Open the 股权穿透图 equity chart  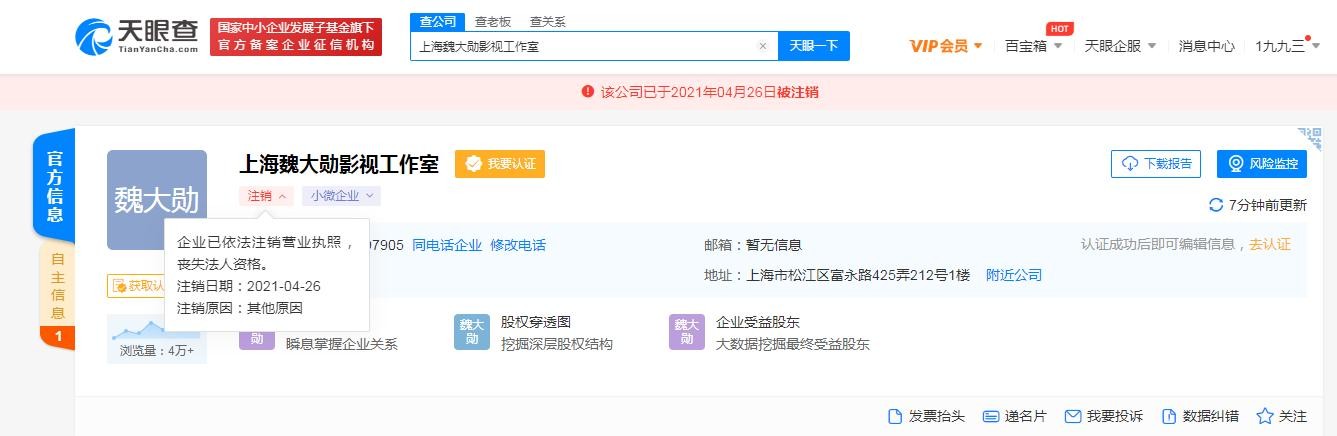pyautogui.click(x=535, y=323)
